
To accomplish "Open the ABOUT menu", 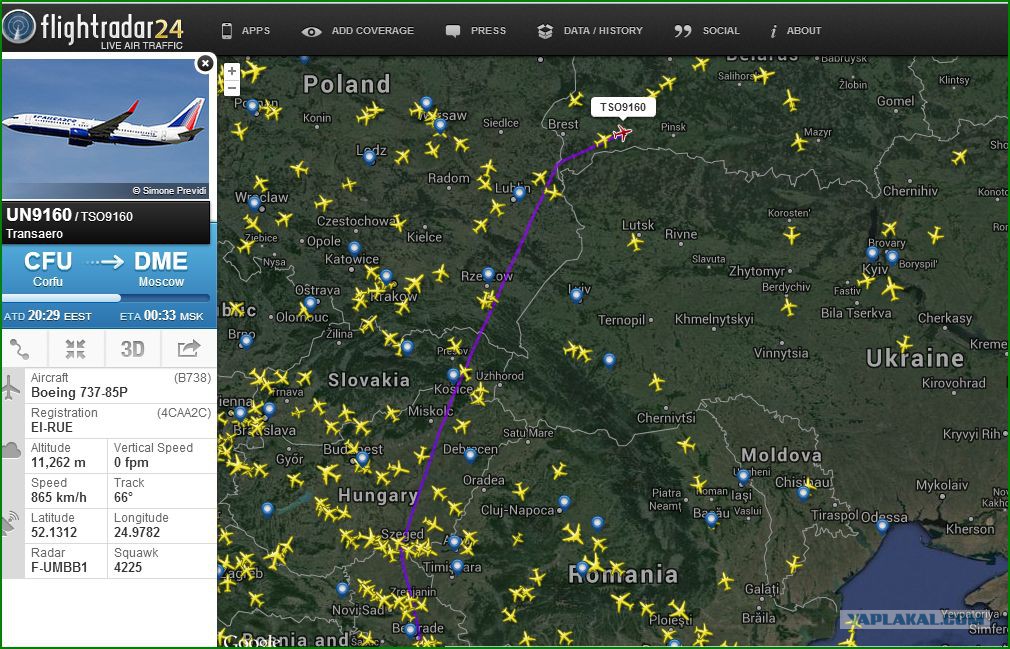I will pyautogui.click(x=796, y=30).
